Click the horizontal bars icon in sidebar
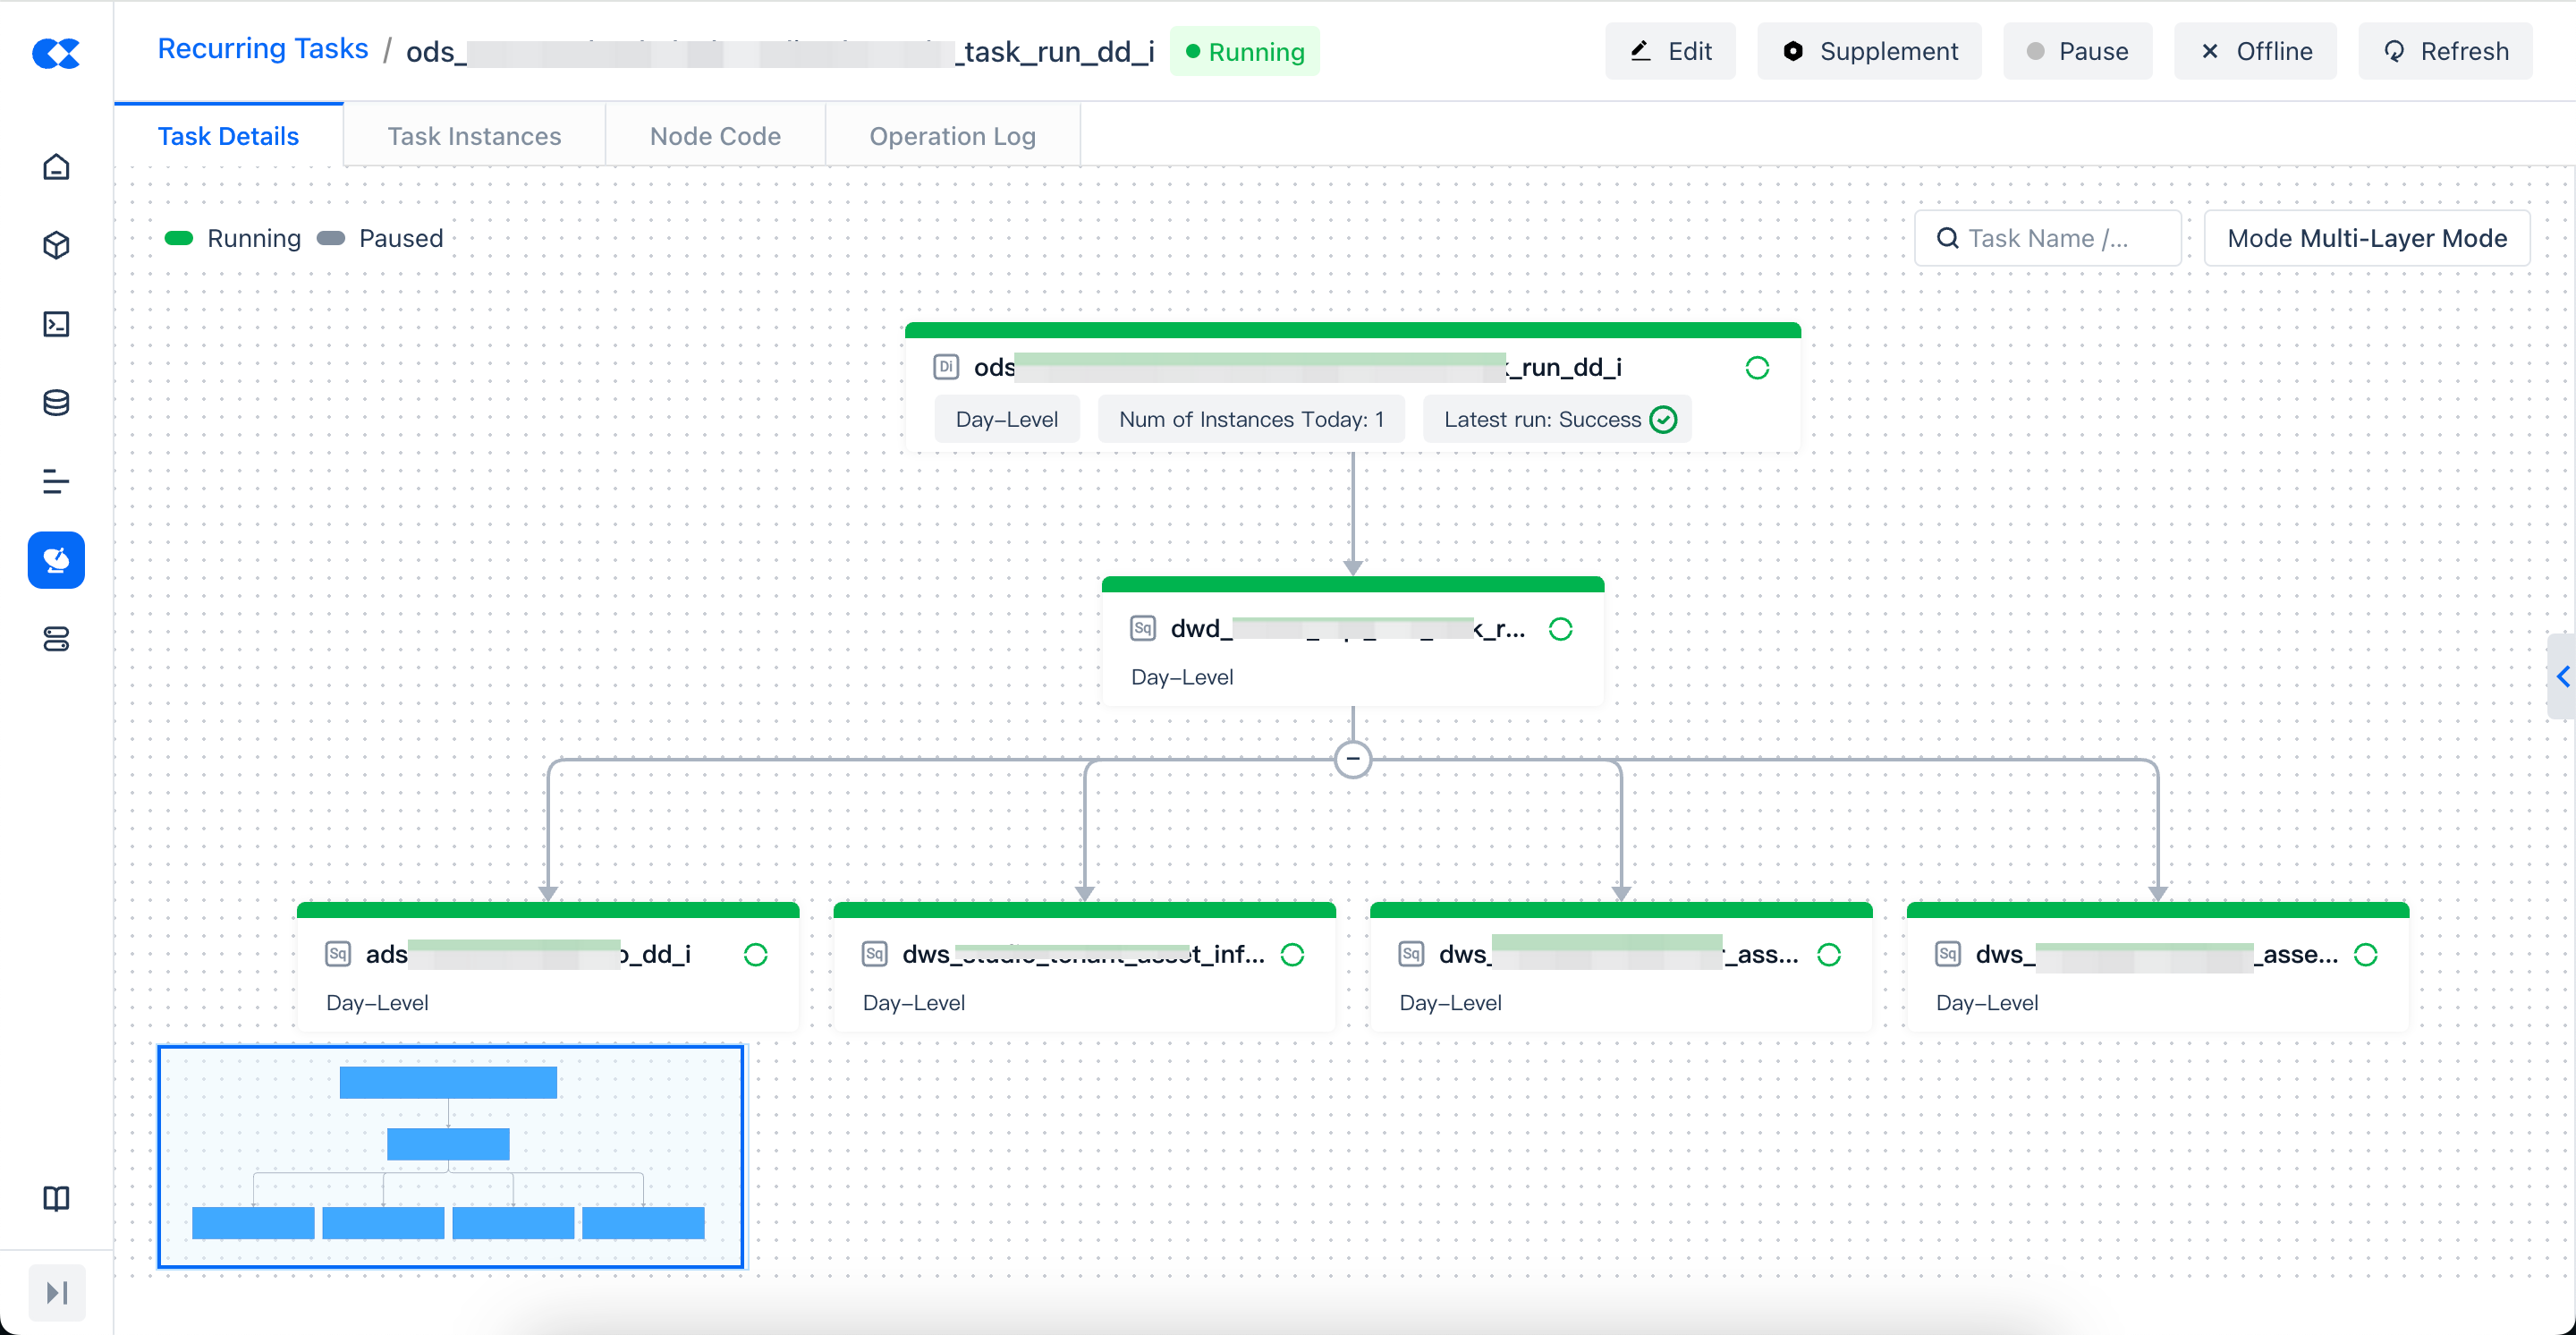Viewport: 2576px width, 1335px height. click(56, 482)
